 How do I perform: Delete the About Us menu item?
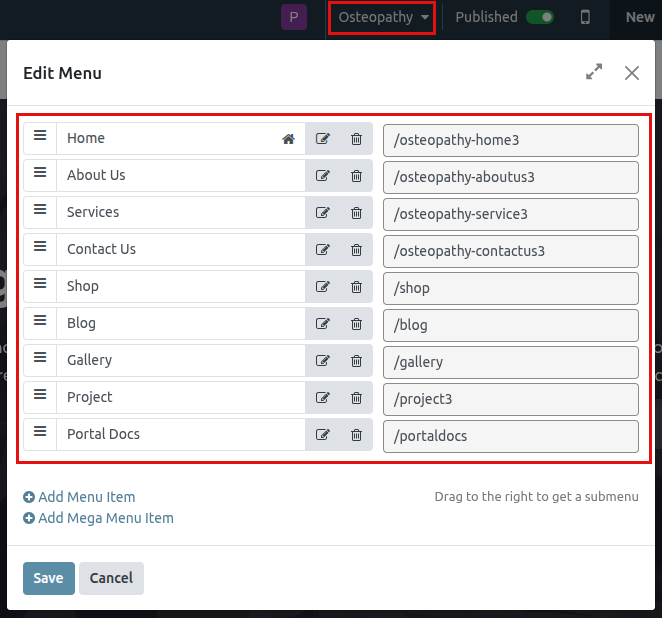point(356,176)
